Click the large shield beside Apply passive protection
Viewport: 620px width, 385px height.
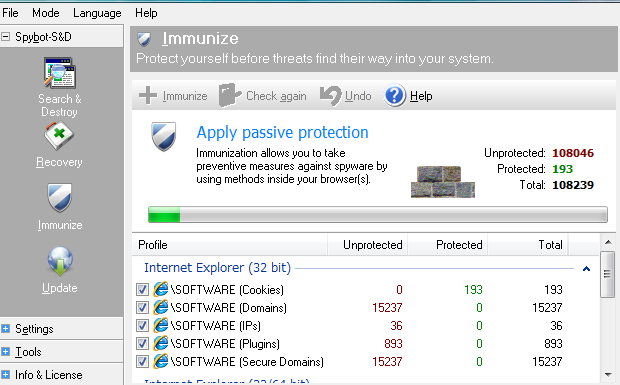pos(164,137)
